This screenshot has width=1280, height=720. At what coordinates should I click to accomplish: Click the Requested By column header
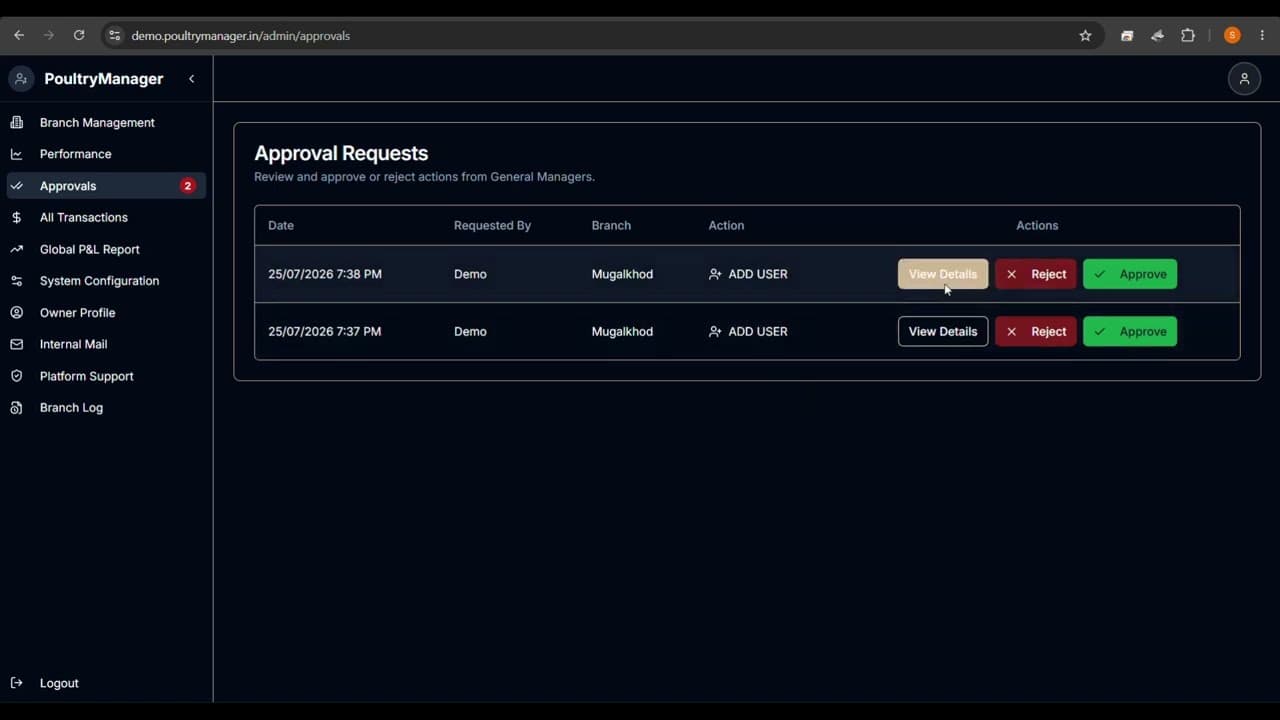(x=492, y=225)
